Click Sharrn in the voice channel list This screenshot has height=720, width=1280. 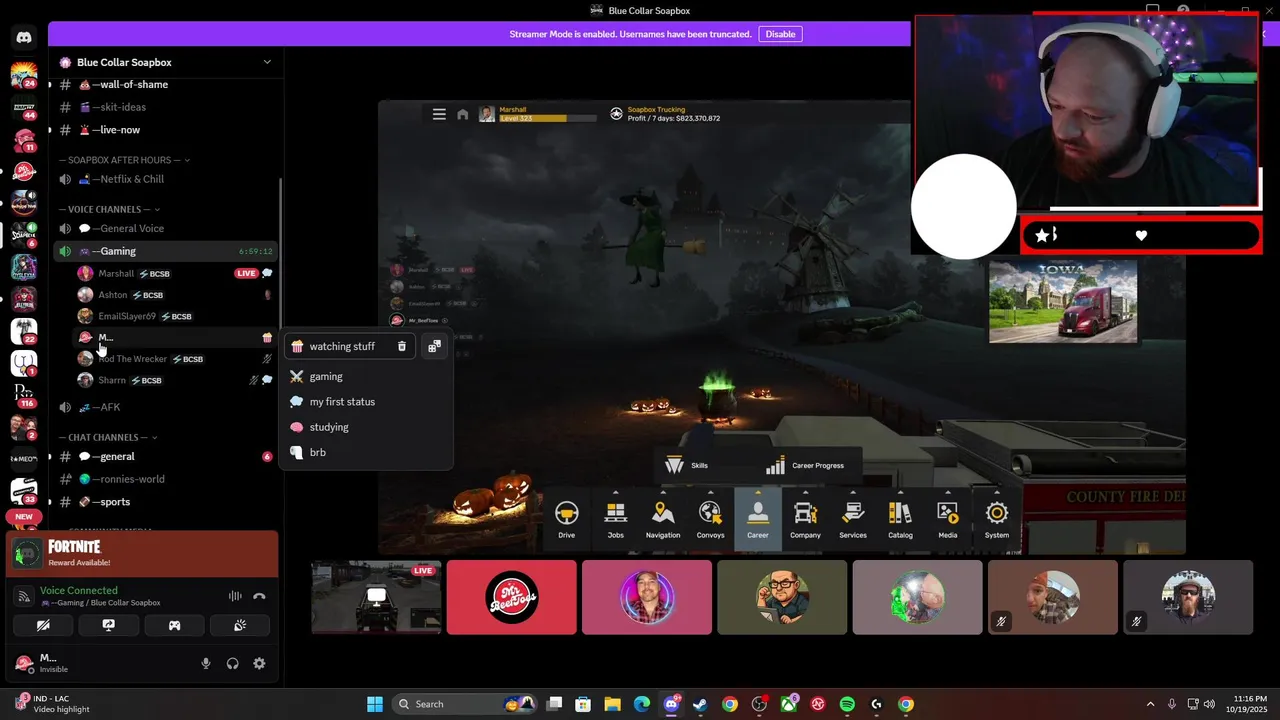point(175,380)
